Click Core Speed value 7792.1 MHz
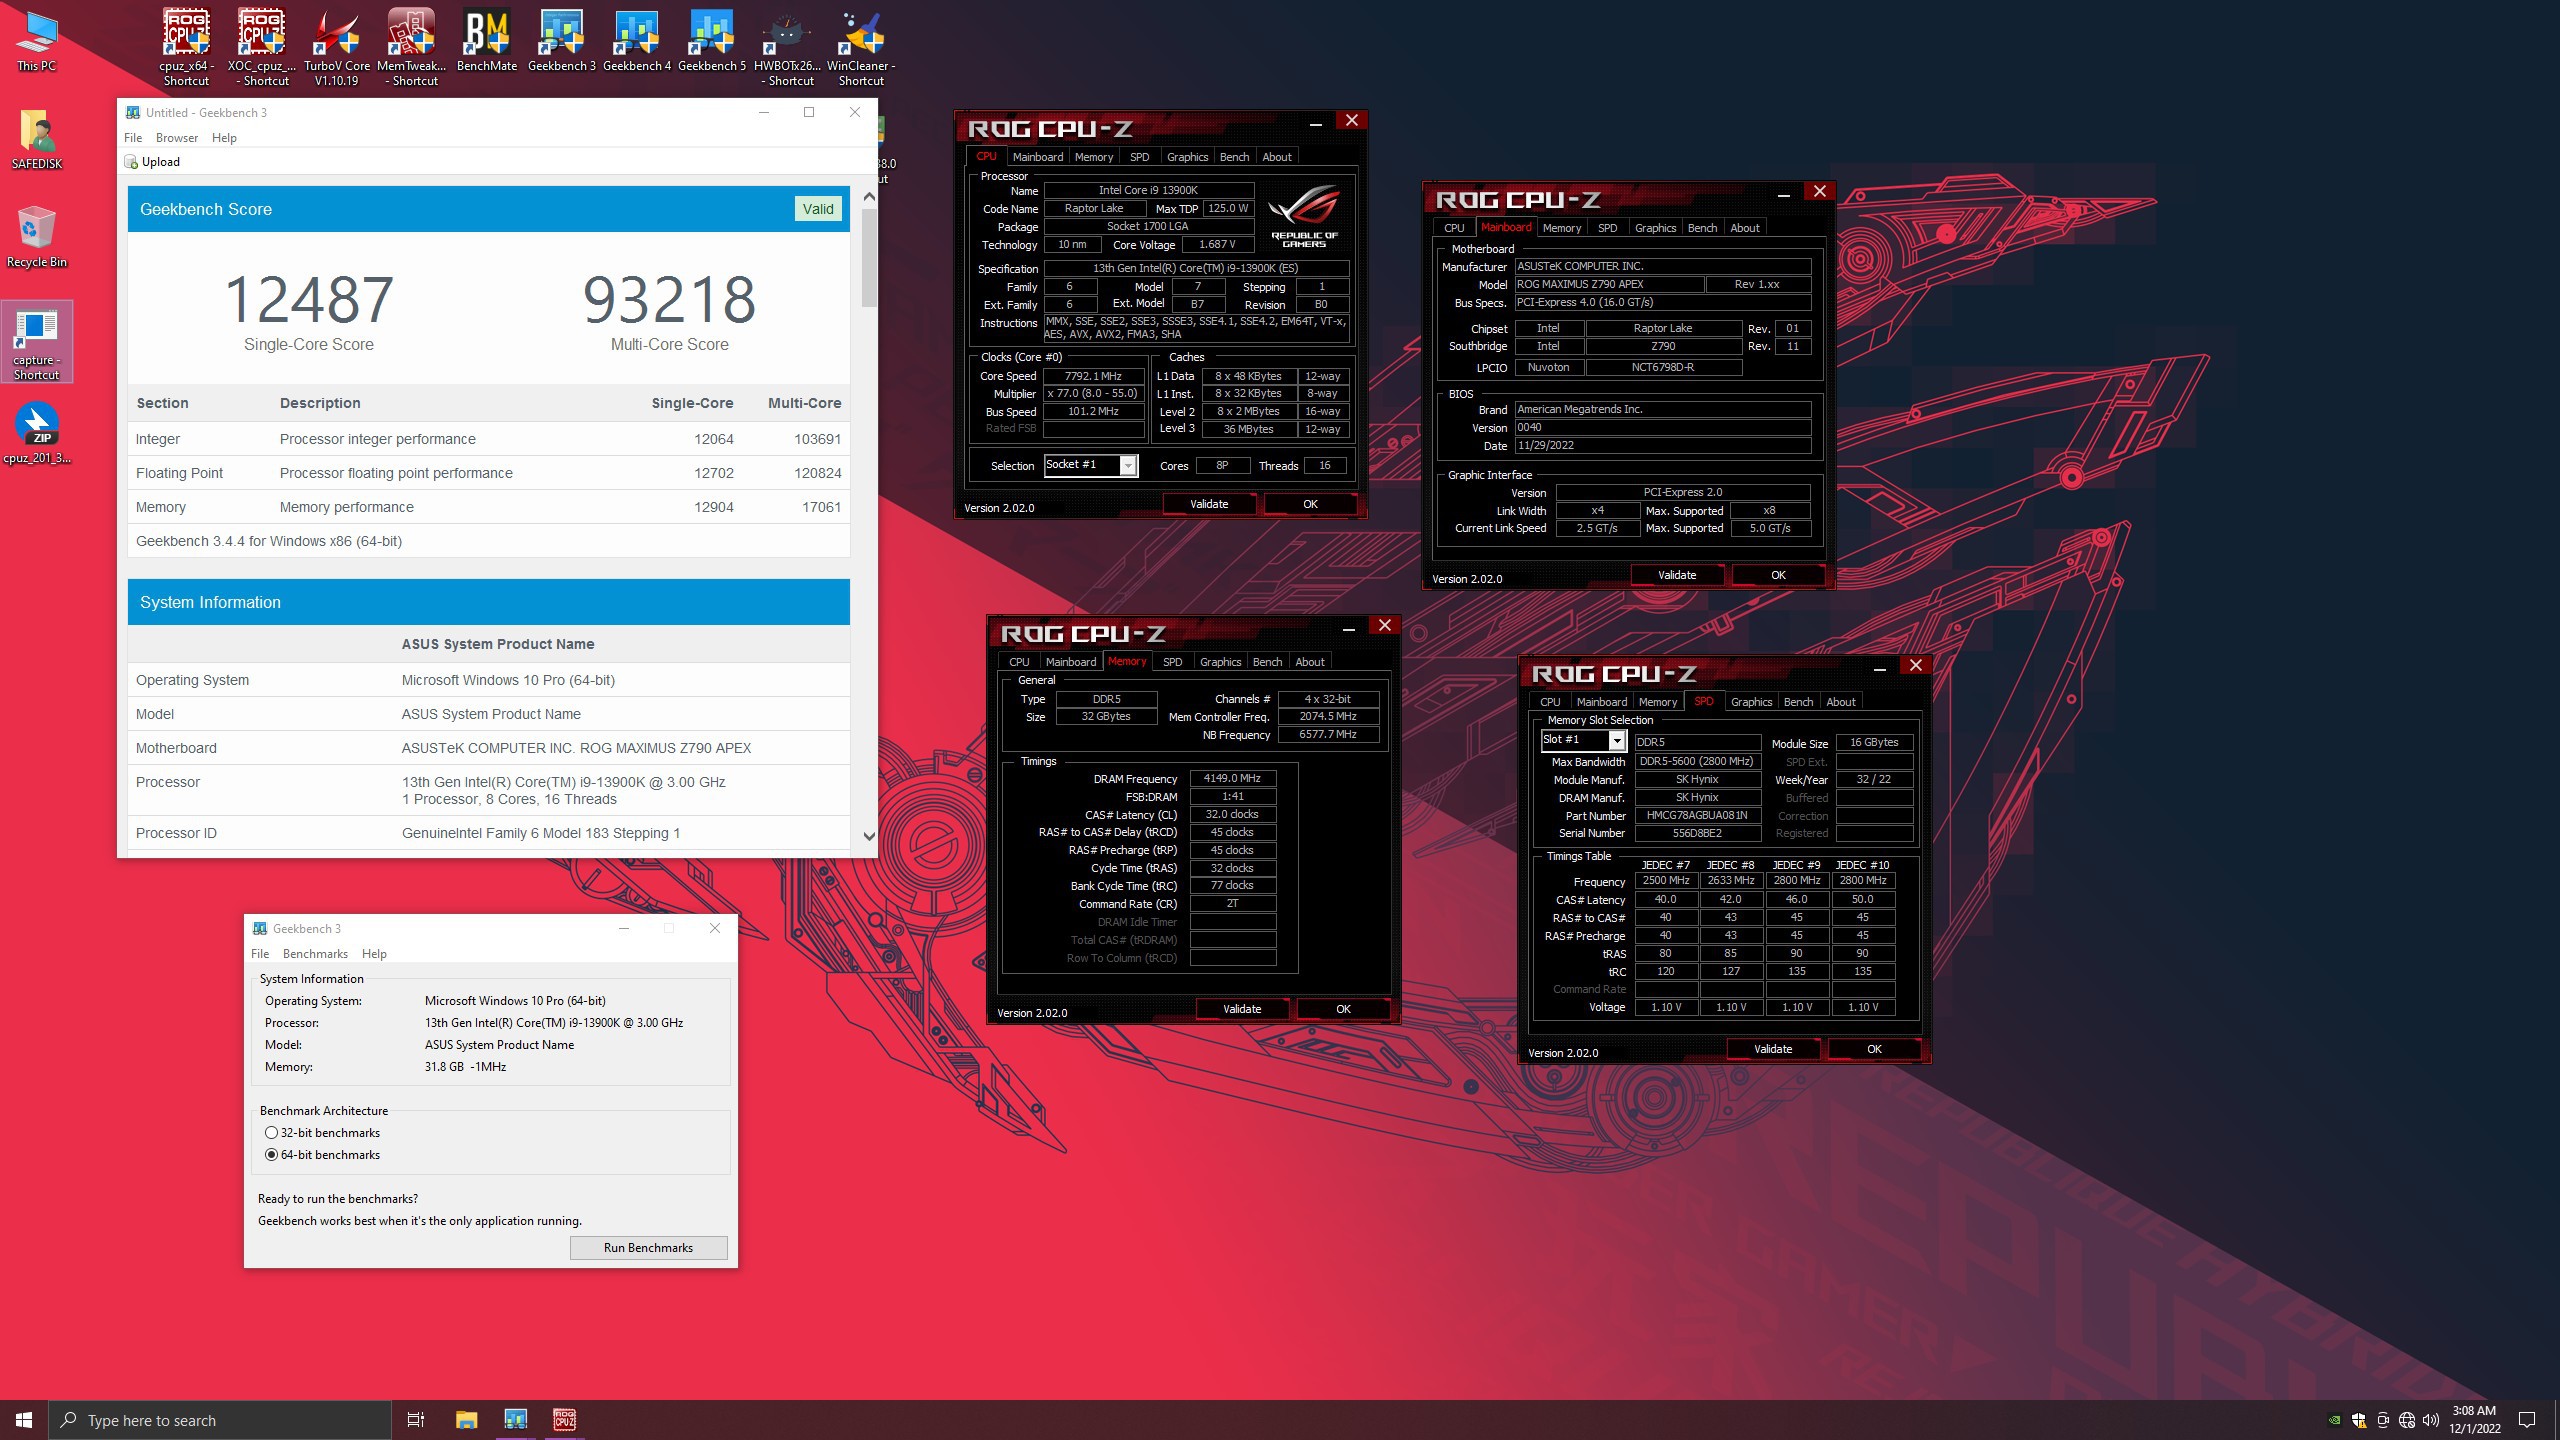2560x1440 pixels. [x=1093, y=376]
